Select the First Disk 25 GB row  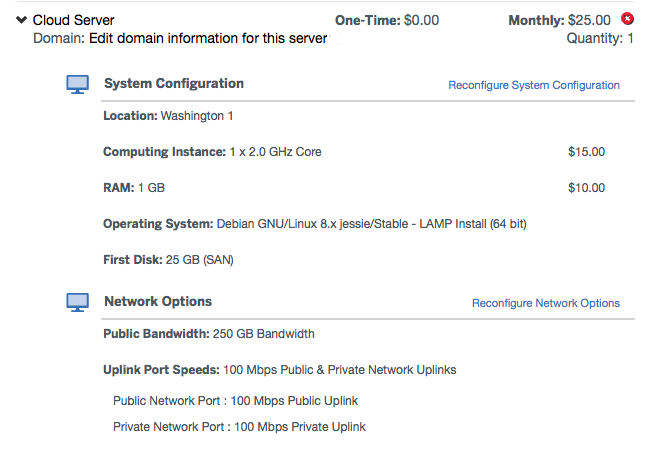tap(166, 260)
